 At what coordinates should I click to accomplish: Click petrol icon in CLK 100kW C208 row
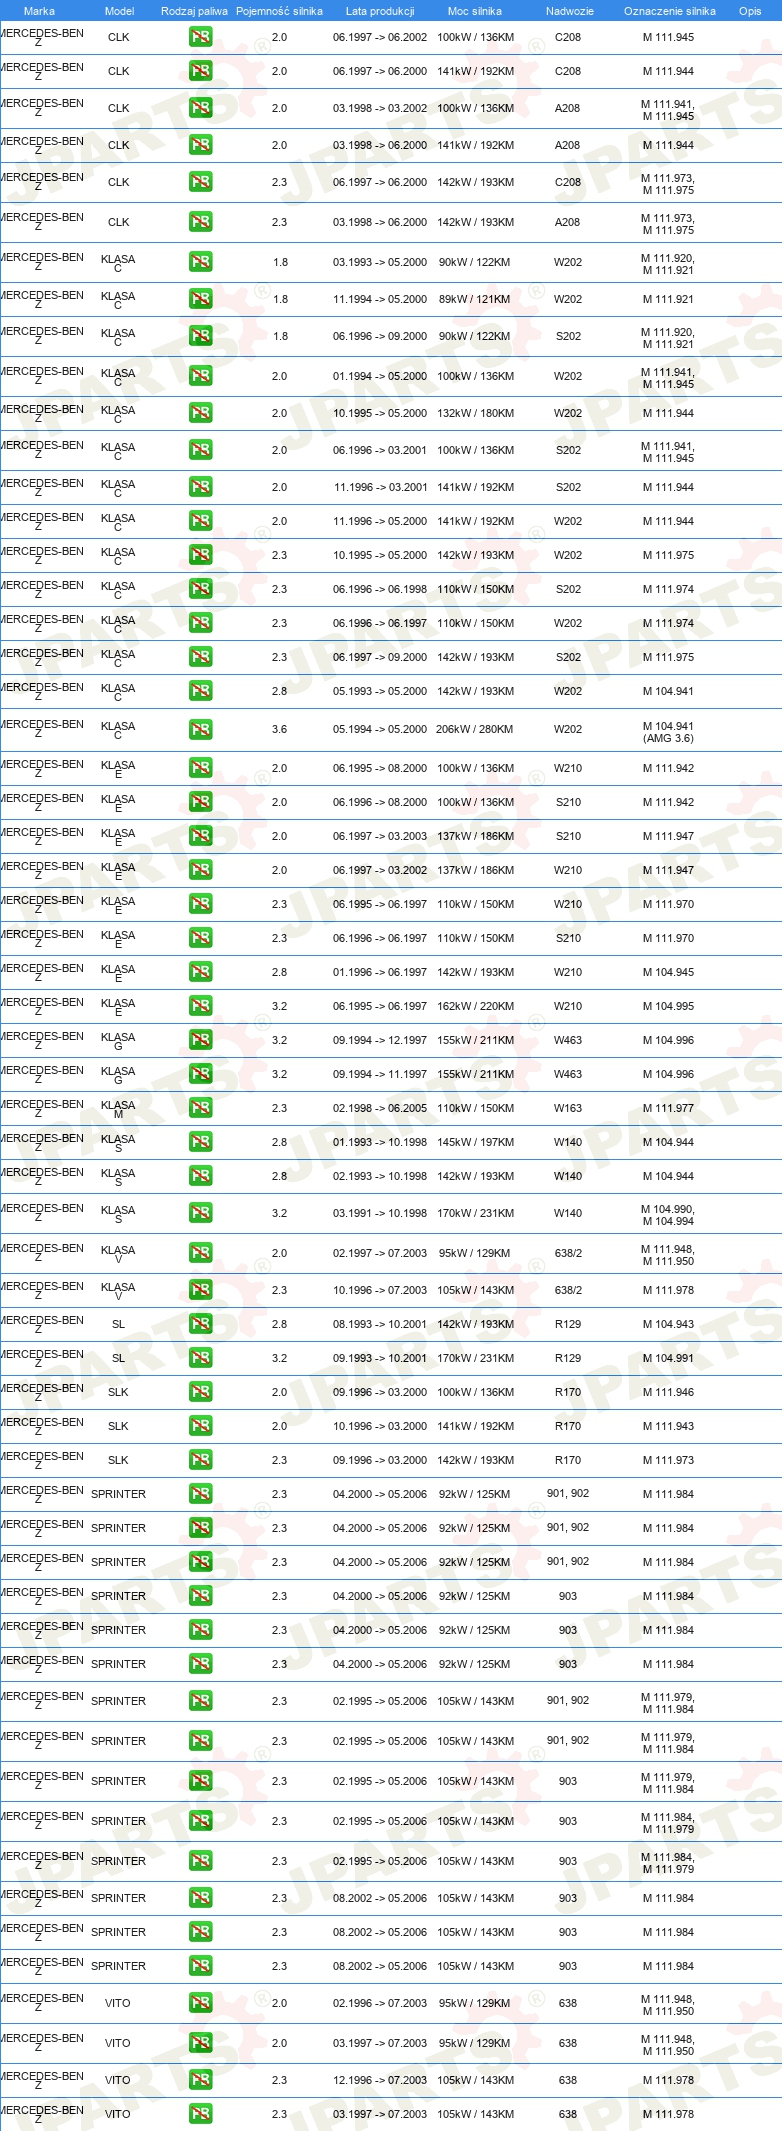coord(200,37)
